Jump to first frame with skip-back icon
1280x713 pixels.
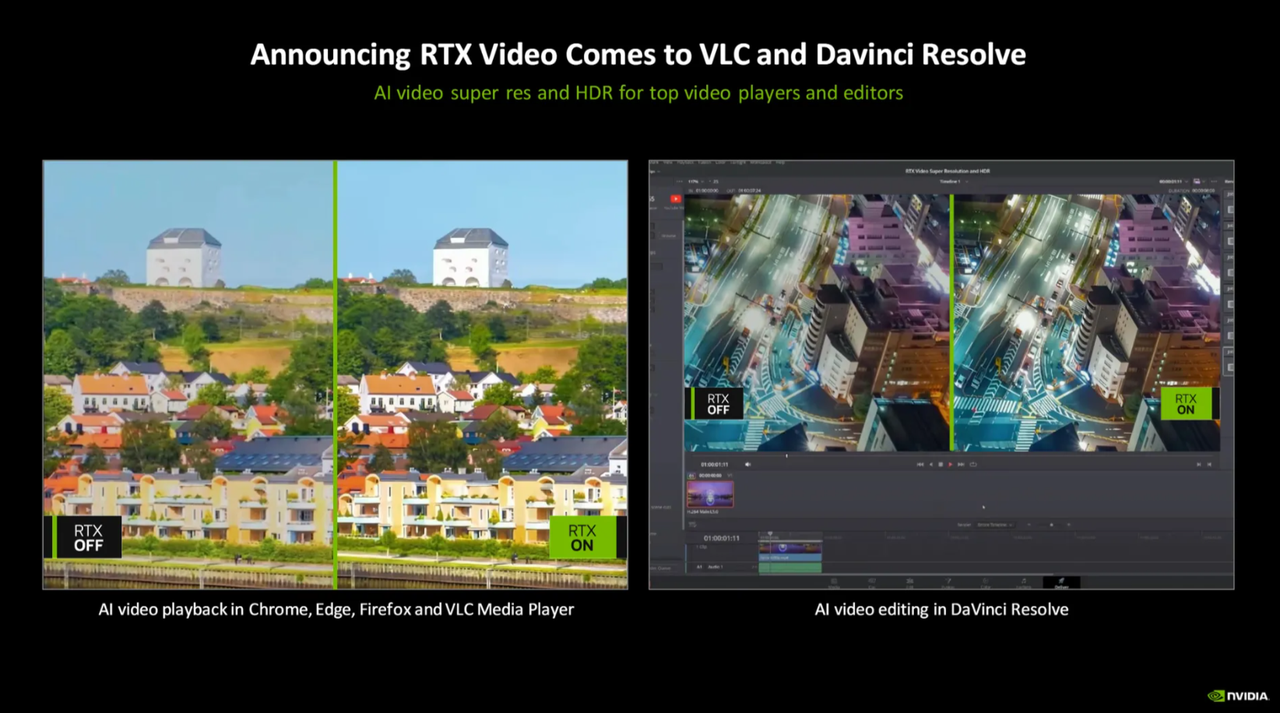click(x=920, y=464)
